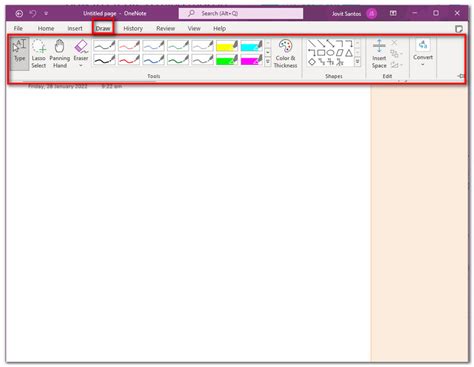Open the Help tab
Viewport: 474px width, 367px height.
[220, 29]
